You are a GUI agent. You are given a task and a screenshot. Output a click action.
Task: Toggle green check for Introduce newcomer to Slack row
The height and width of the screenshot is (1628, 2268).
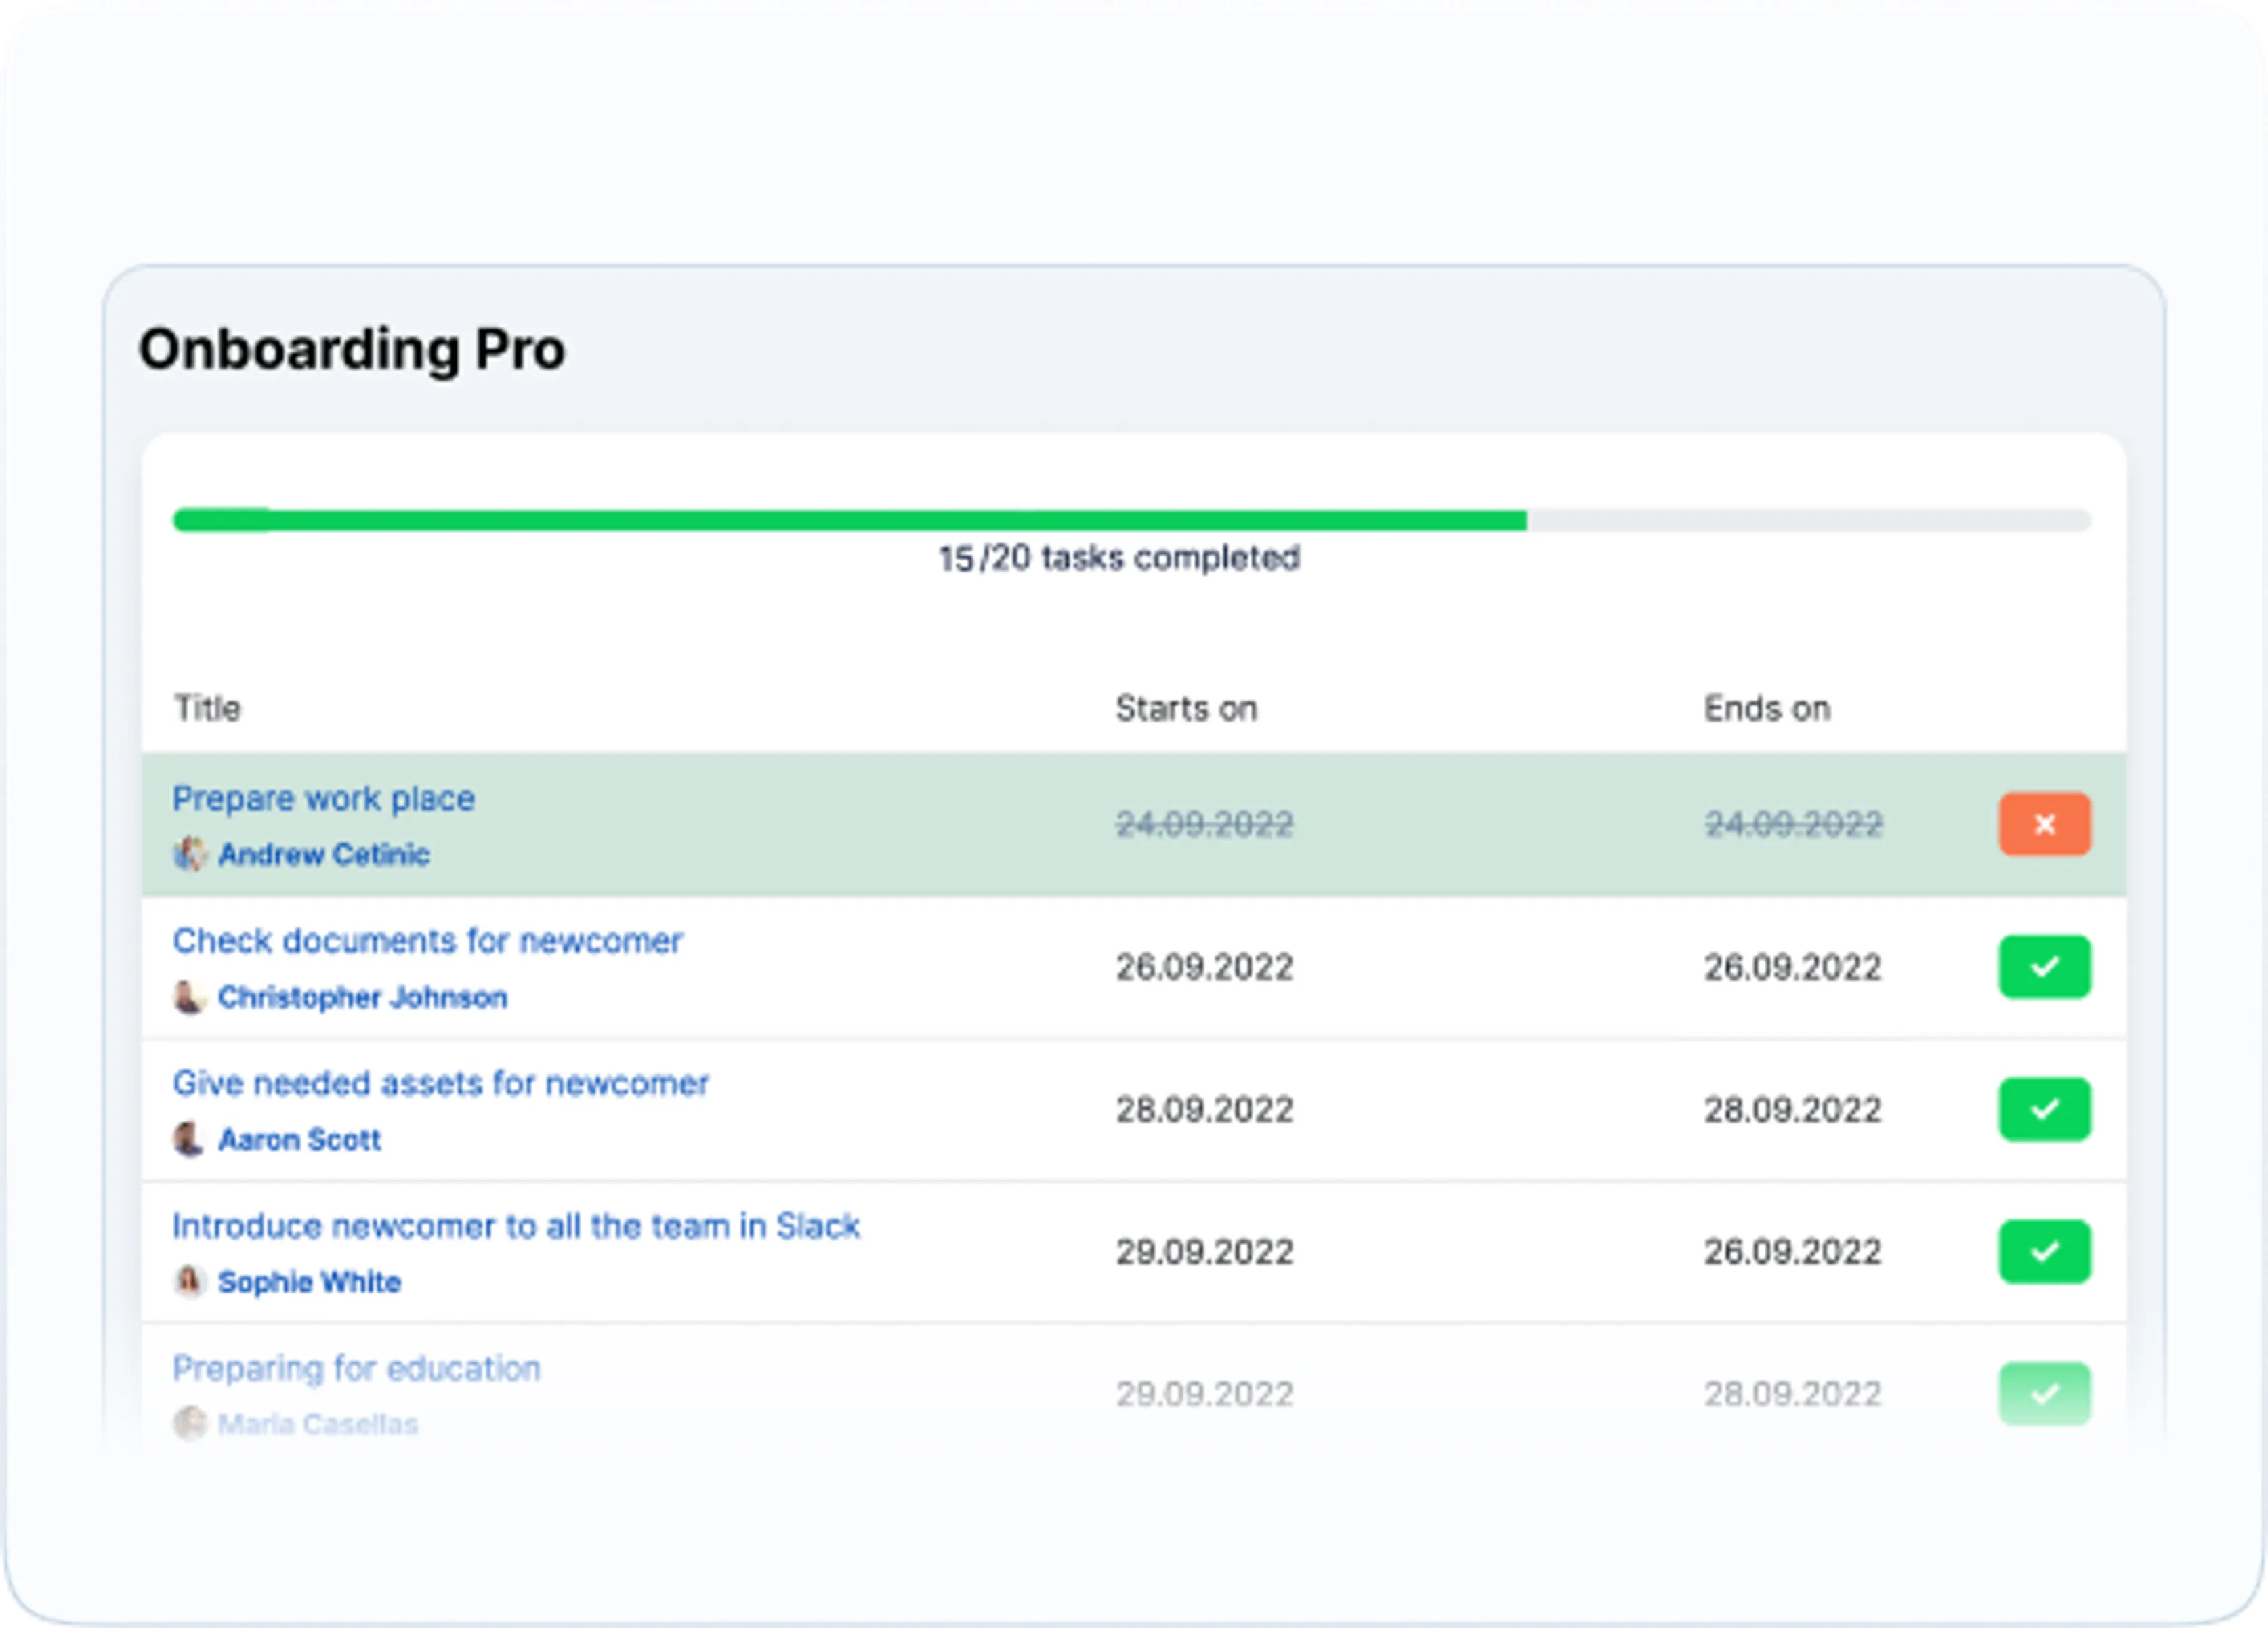(x=2044, y=1251)
